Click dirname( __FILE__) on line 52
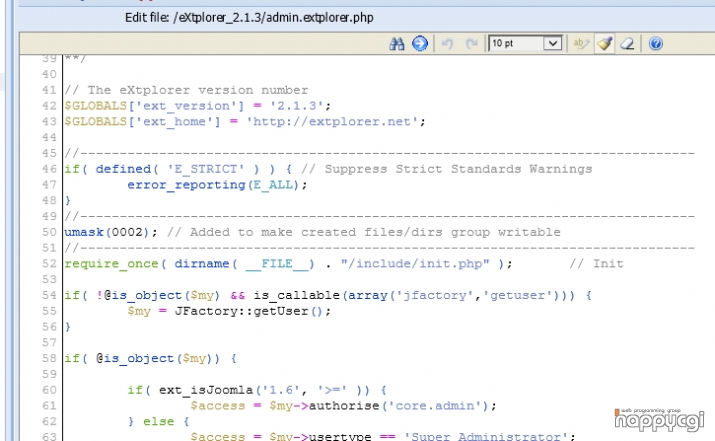 (244, 264)
